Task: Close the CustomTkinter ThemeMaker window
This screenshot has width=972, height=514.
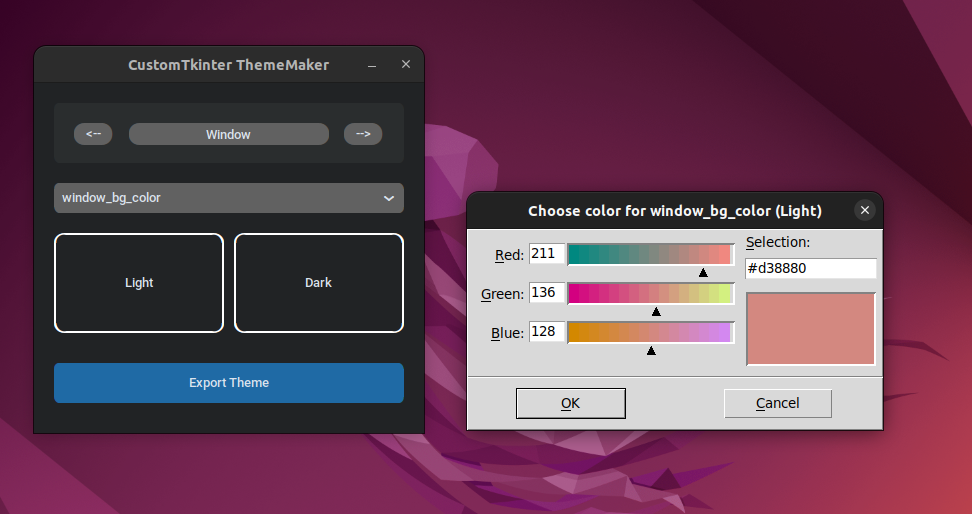Action: click(406, 64)
